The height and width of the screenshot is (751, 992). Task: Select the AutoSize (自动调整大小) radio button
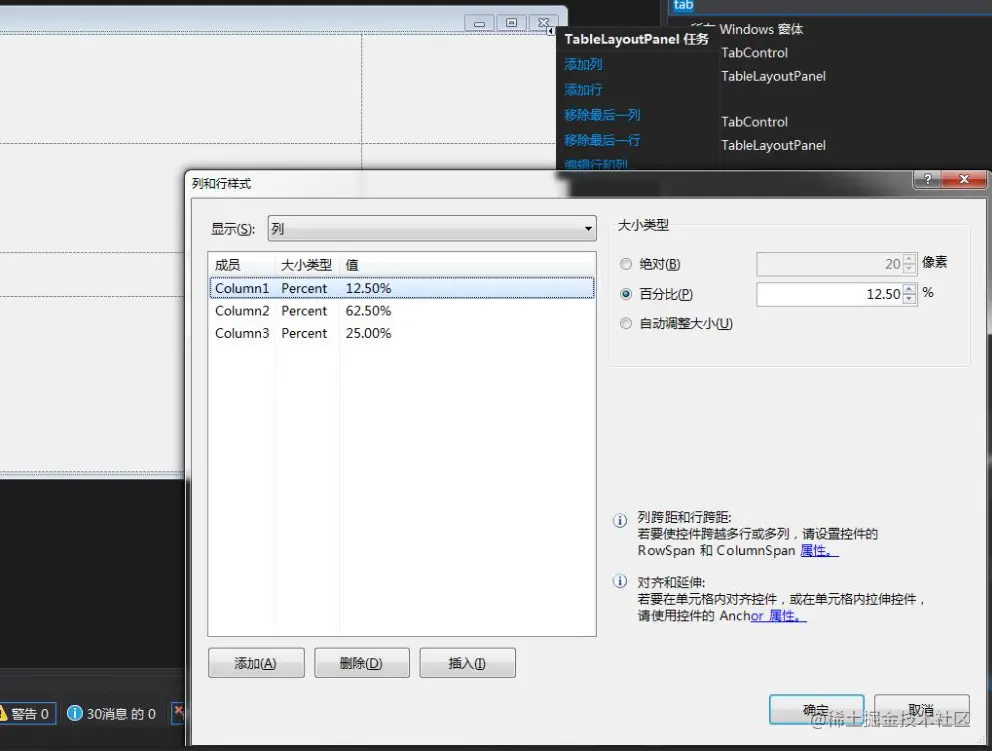click(x=626, y=323)
